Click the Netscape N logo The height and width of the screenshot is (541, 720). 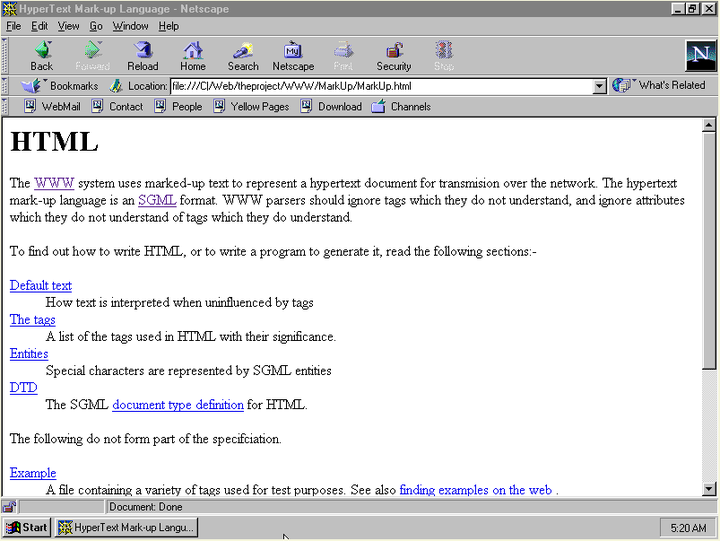coord(700,56)
